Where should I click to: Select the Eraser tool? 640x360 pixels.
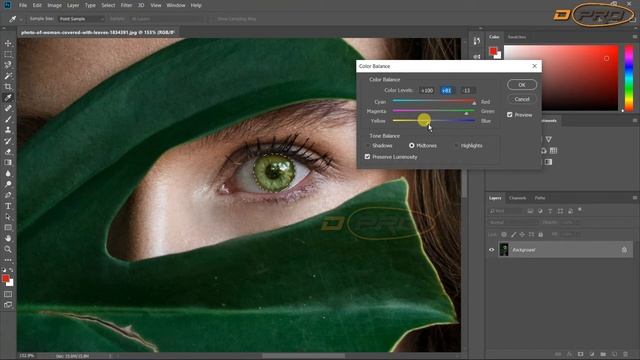pyautogui.click(x=8, y=151)
